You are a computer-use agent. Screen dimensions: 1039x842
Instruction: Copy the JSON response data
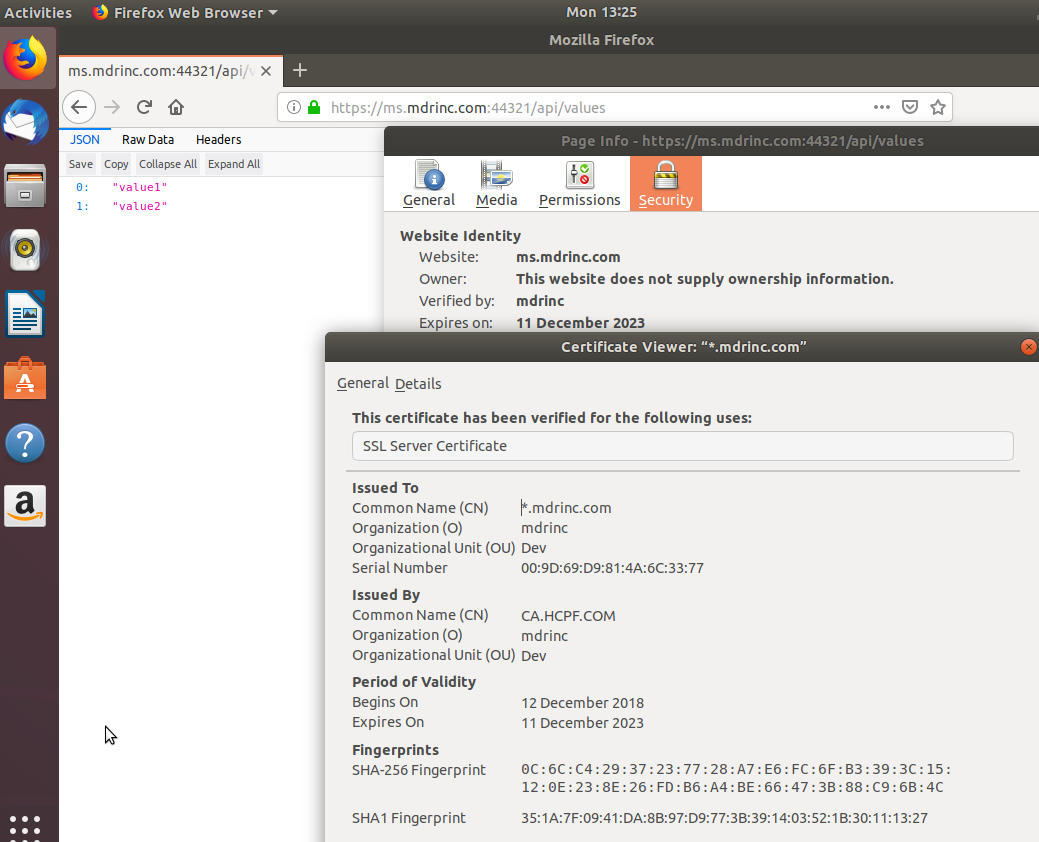tap(115, 163)
